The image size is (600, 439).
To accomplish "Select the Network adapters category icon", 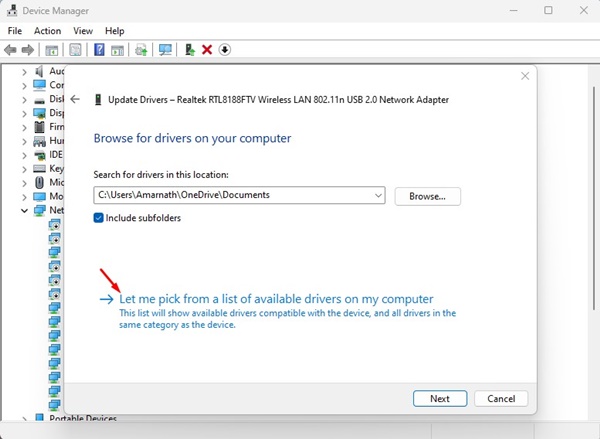I will 39,211.
